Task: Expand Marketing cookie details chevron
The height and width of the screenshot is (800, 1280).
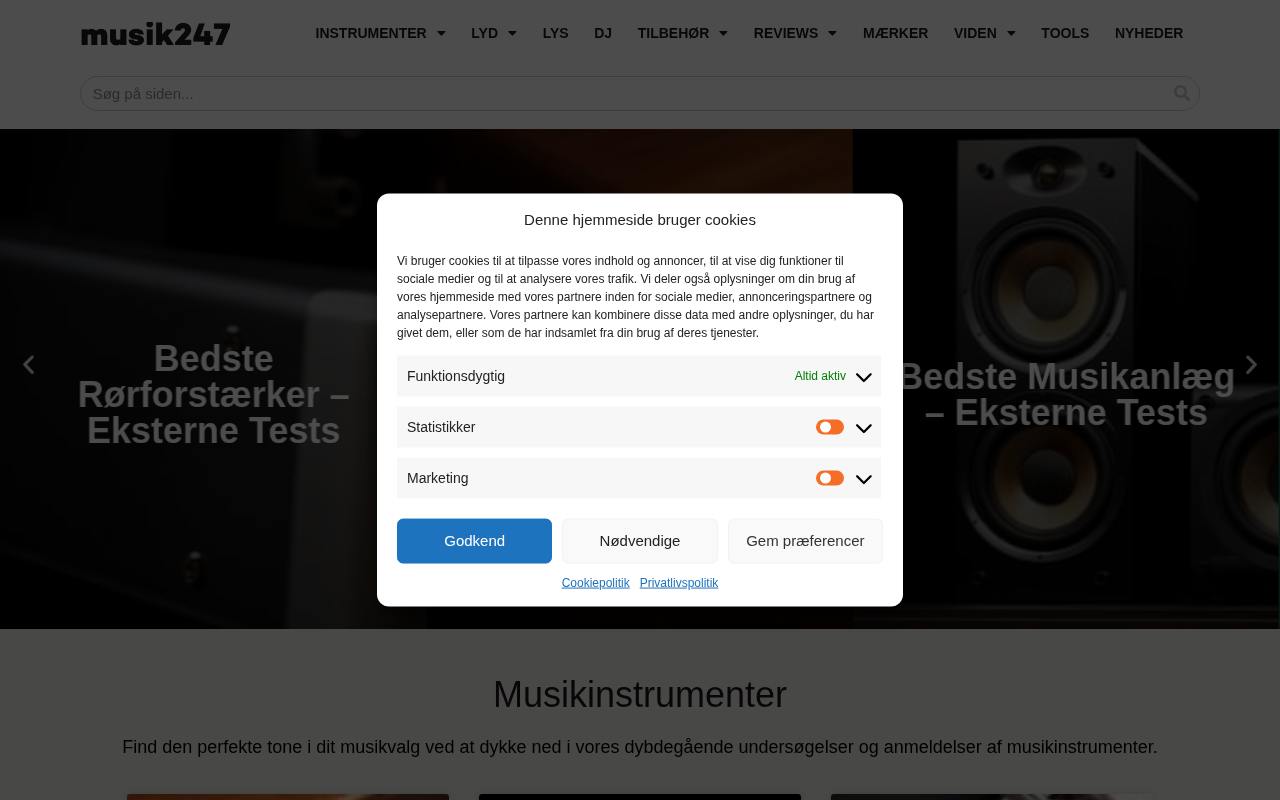Action: 864,479
